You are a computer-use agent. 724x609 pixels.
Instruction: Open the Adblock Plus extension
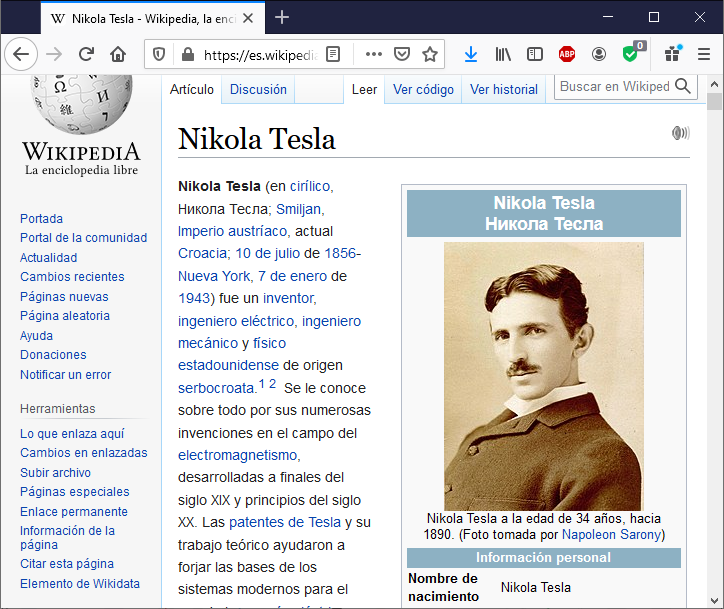tap(567, 54)
